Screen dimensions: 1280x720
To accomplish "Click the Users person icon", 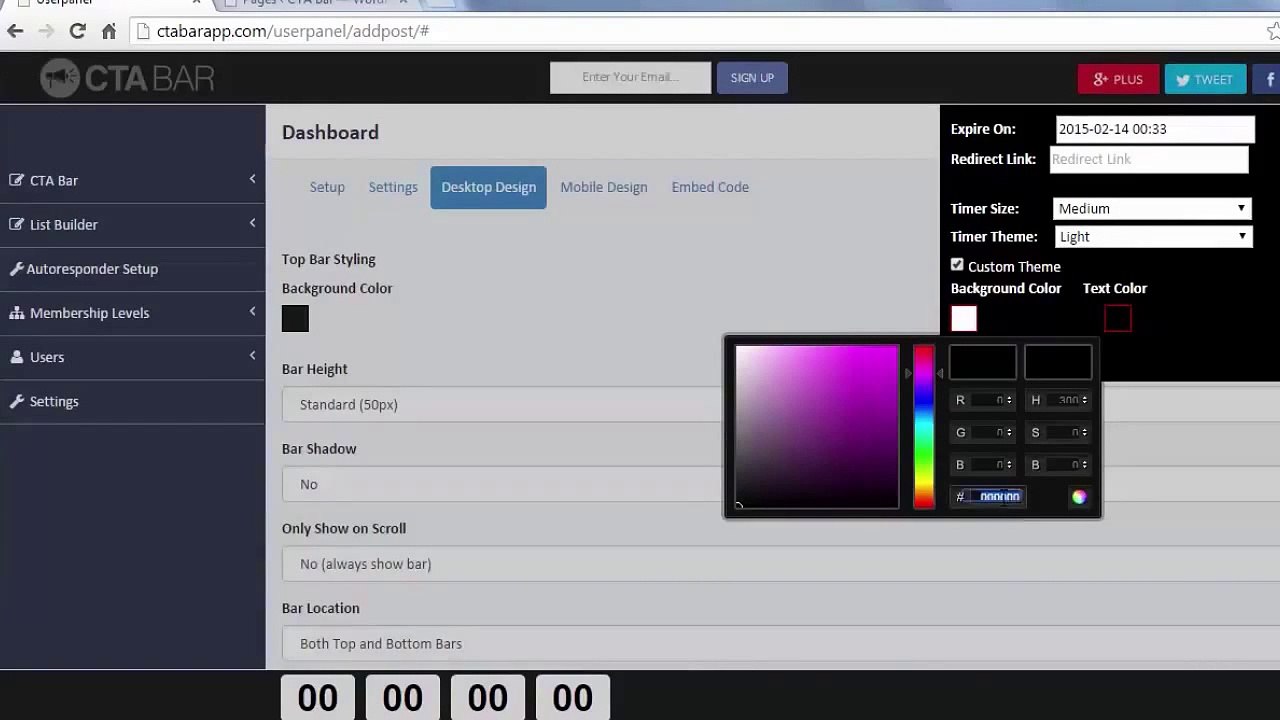I will tap(17, 357).
